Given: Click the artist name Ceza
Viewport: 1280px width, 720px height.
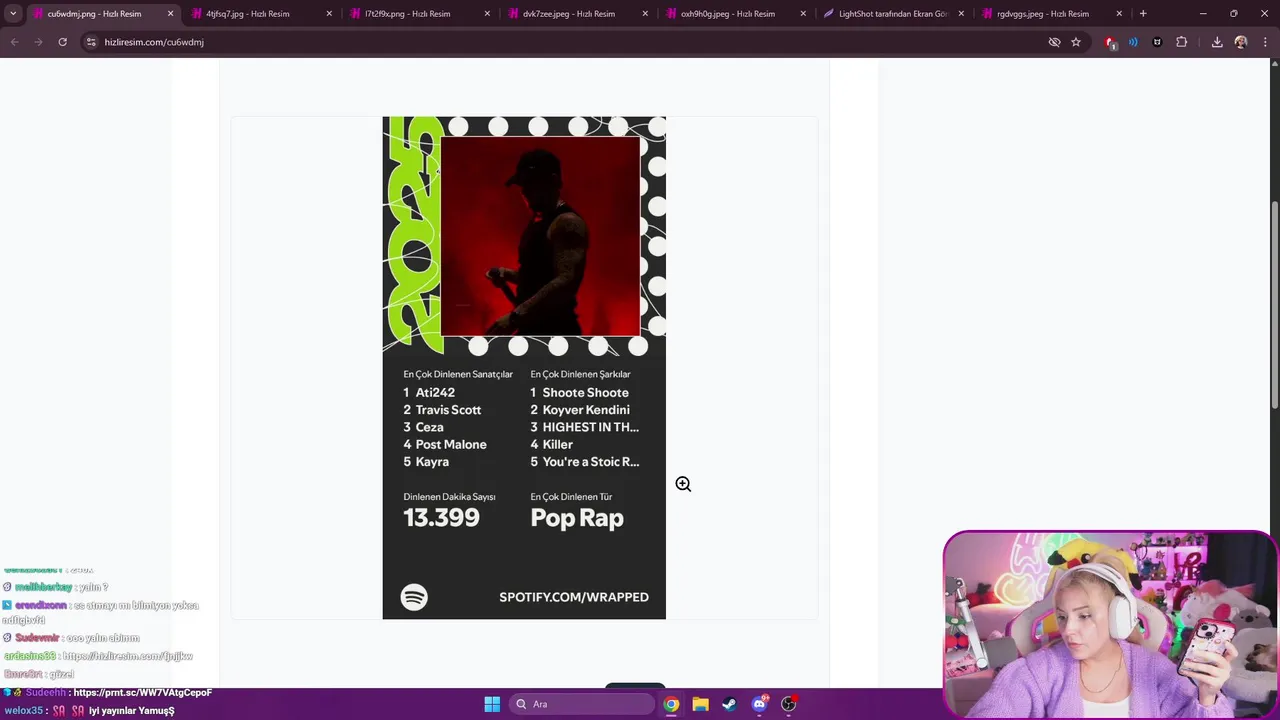Looking at the screenshot, I should tap(429, 427).
